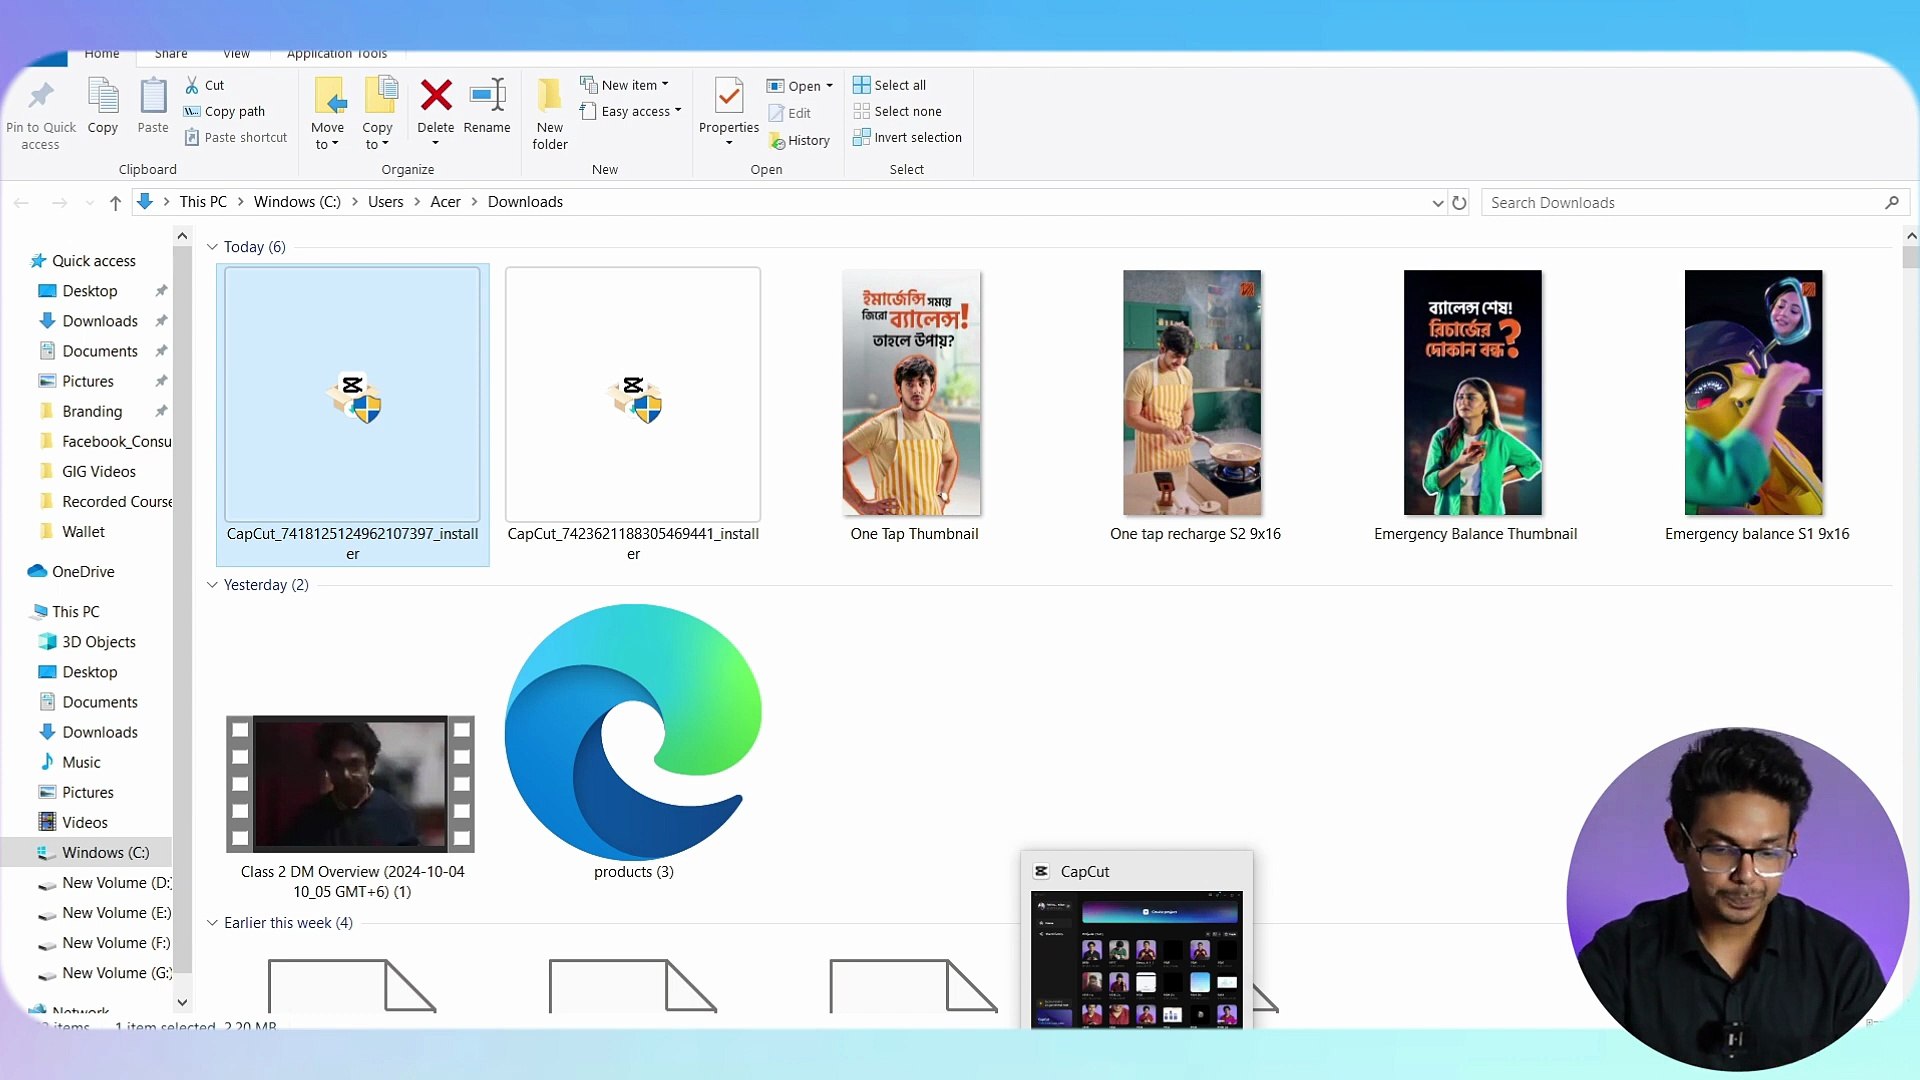Click Invert selection
1920x1080 pixels.
coord(907,137)
